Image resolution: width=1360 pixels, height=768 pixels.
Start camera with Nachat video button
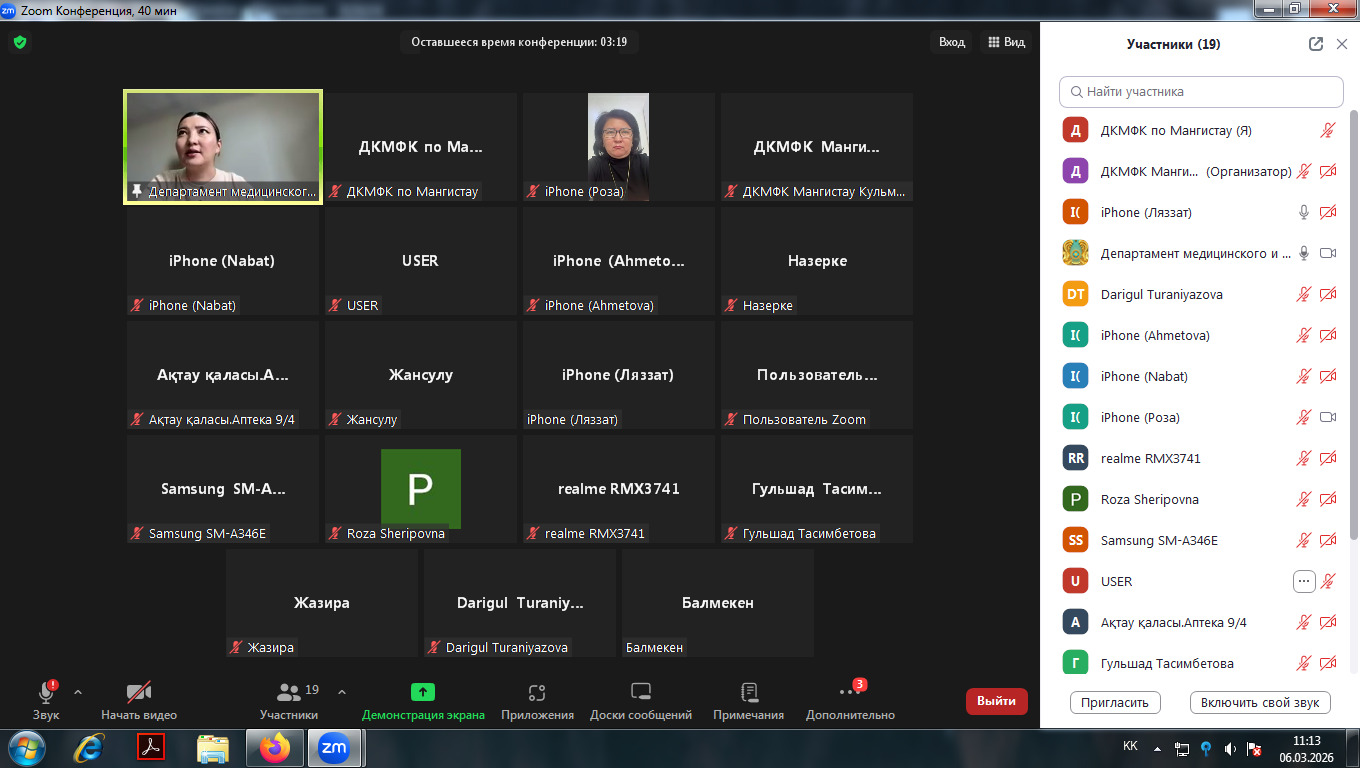coord(138,693)
